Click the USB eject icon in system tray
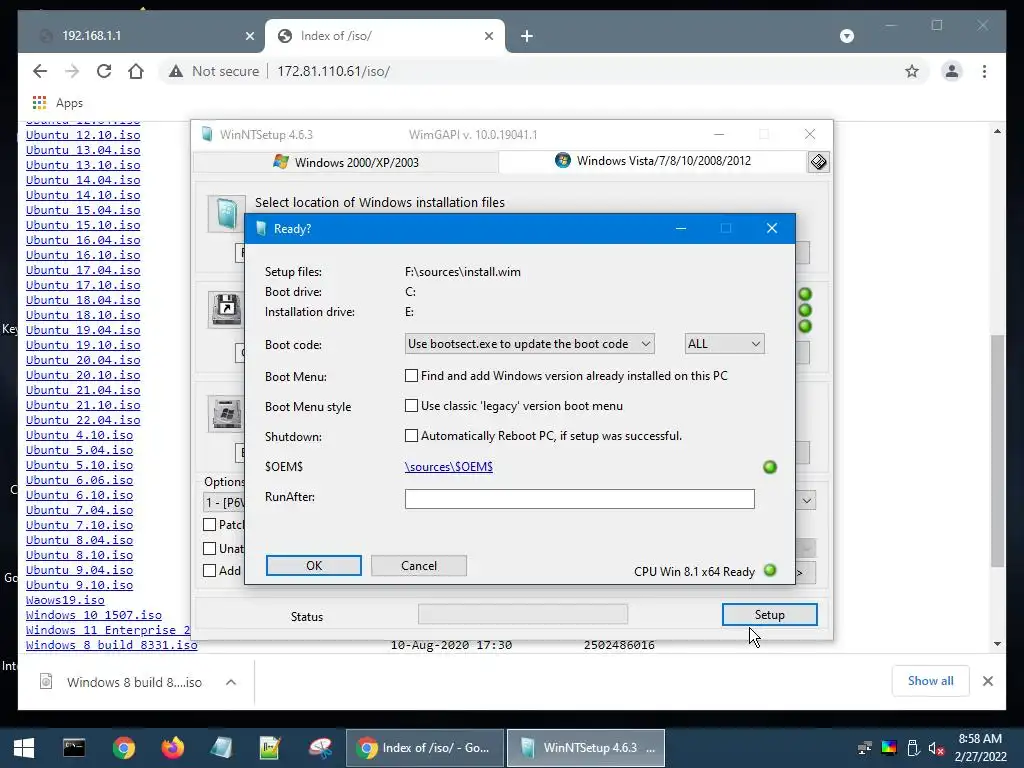This screenshot has width=1024, height=768. click(913, 748)
